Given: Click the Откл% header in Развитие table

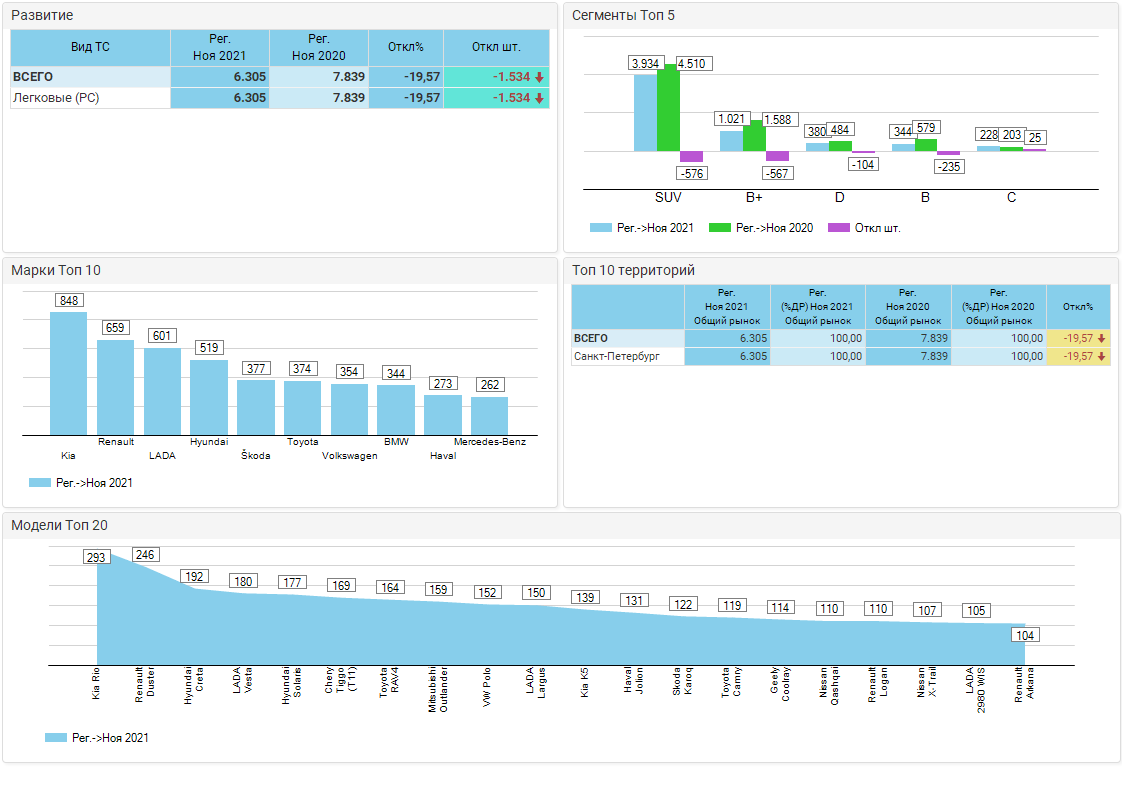Looking at the screenshot, I should click(x=406, y=47).
